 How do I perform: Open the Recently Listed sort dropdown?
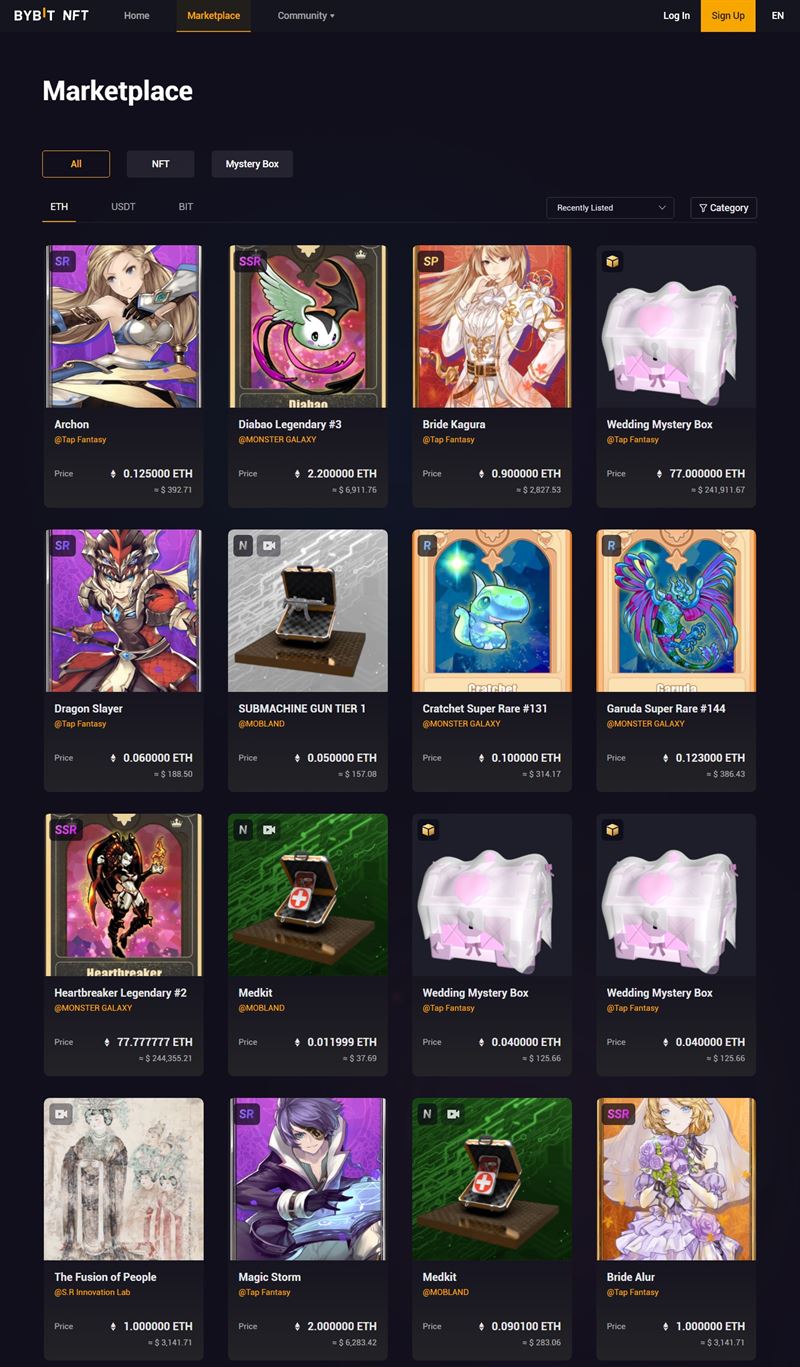coord(610,207)
